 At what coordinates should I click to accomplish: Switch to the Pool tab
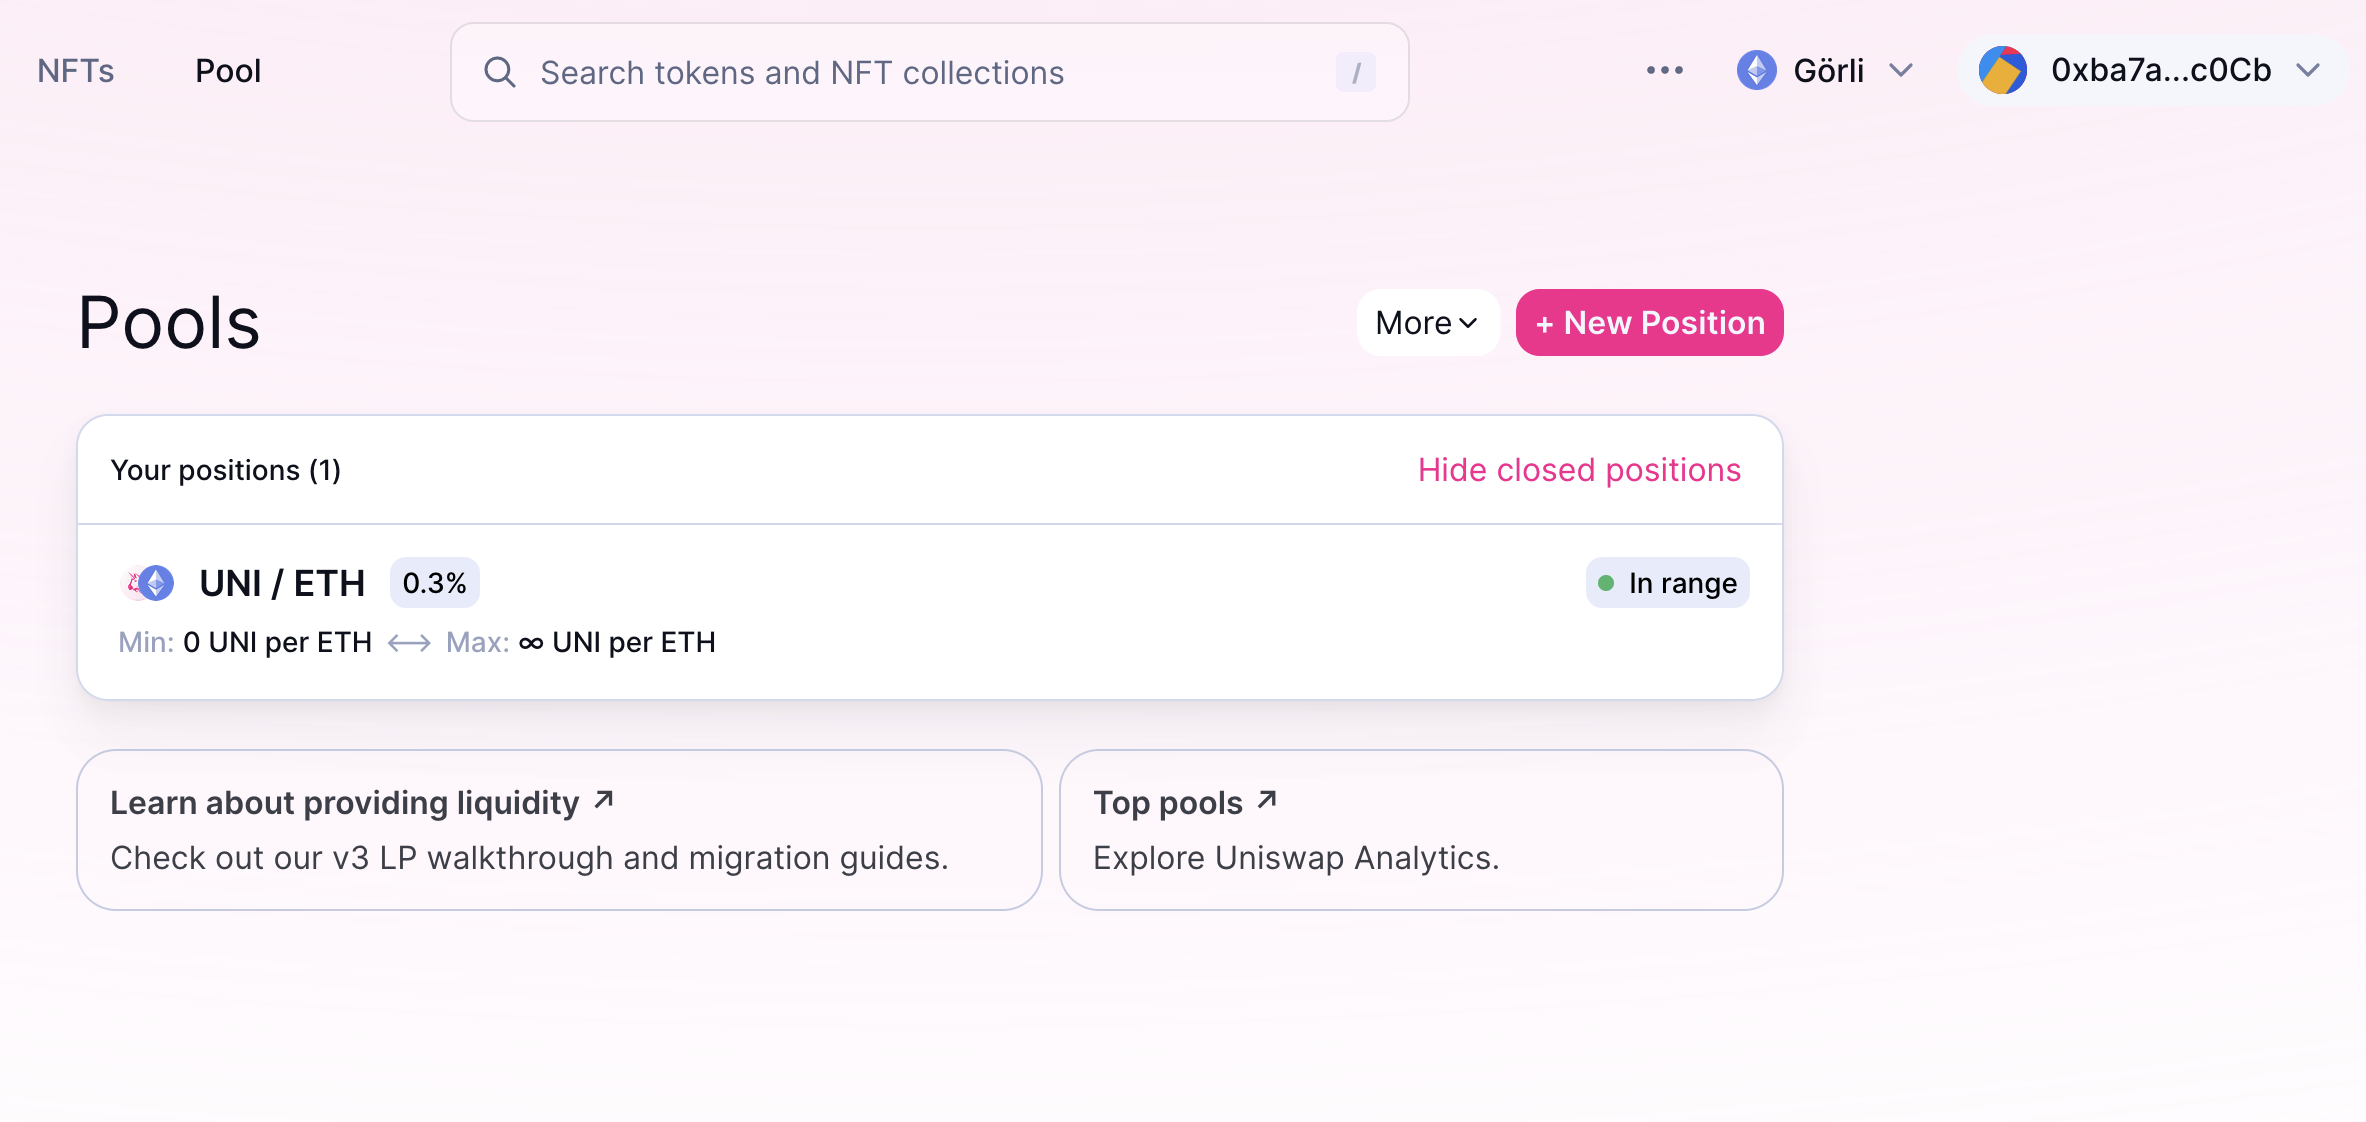point(228,71)
